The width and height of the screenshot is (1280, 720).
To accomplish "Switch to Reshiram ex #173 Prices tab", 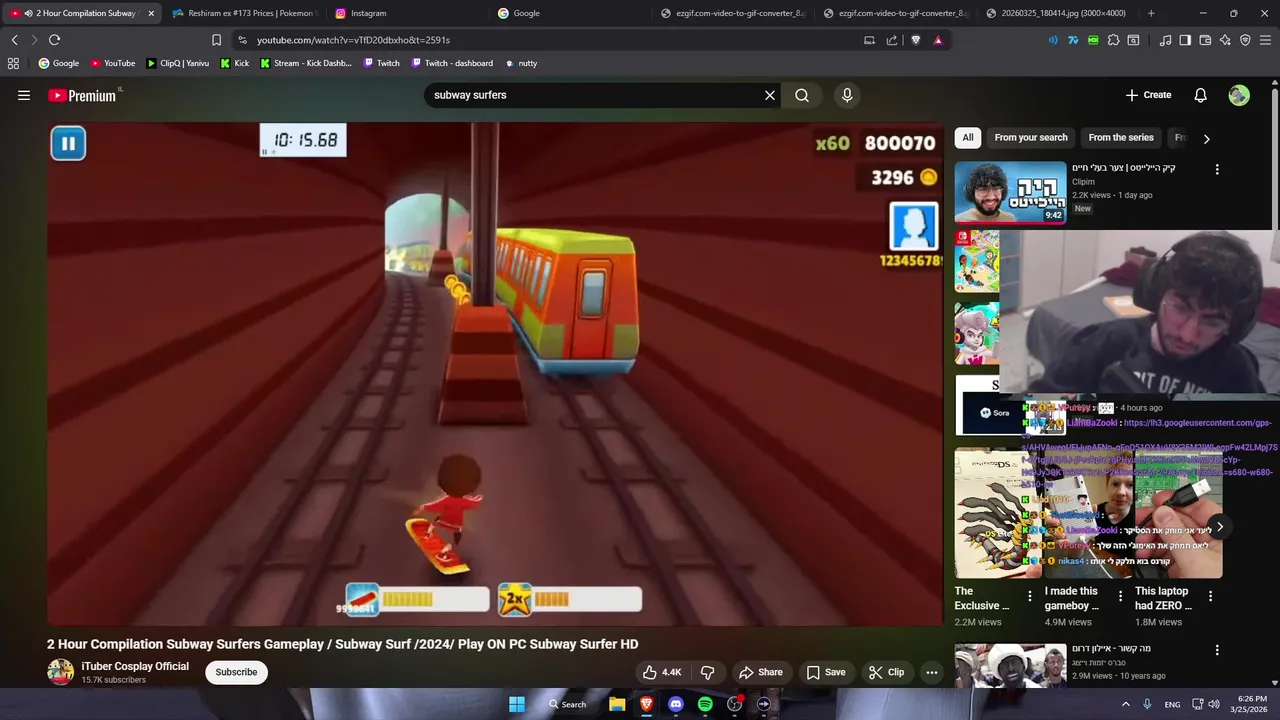I will coord(245,13).
